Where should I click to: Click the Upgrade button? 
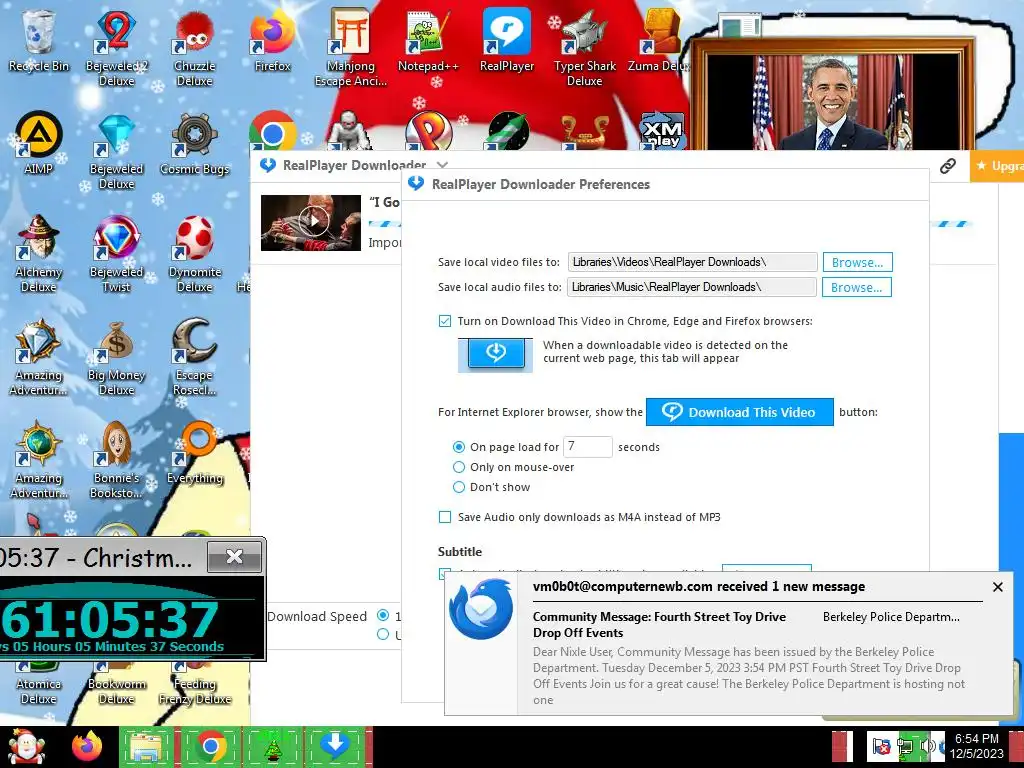tap(997, 166)
